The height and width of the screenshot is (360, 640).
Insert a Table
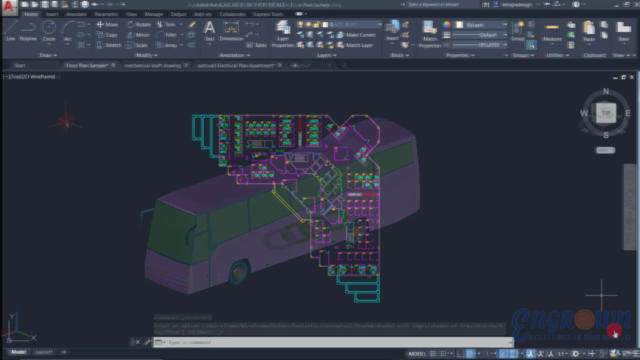[x=256, y=45]
